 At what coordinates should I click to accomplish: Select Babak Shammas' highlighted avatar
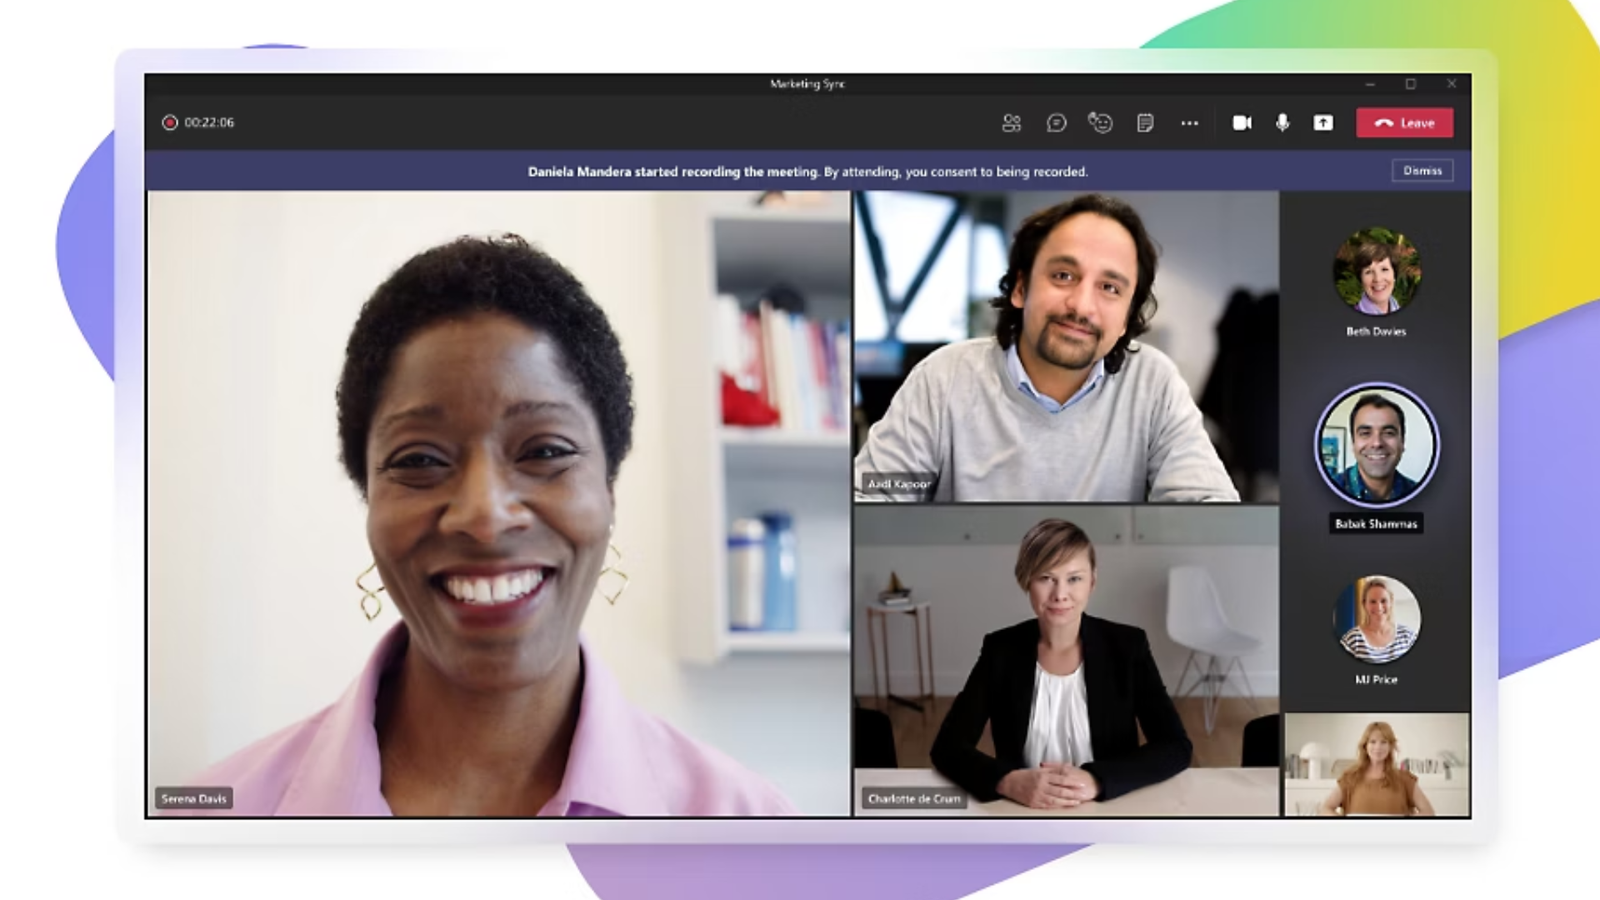click(1376, 446)
